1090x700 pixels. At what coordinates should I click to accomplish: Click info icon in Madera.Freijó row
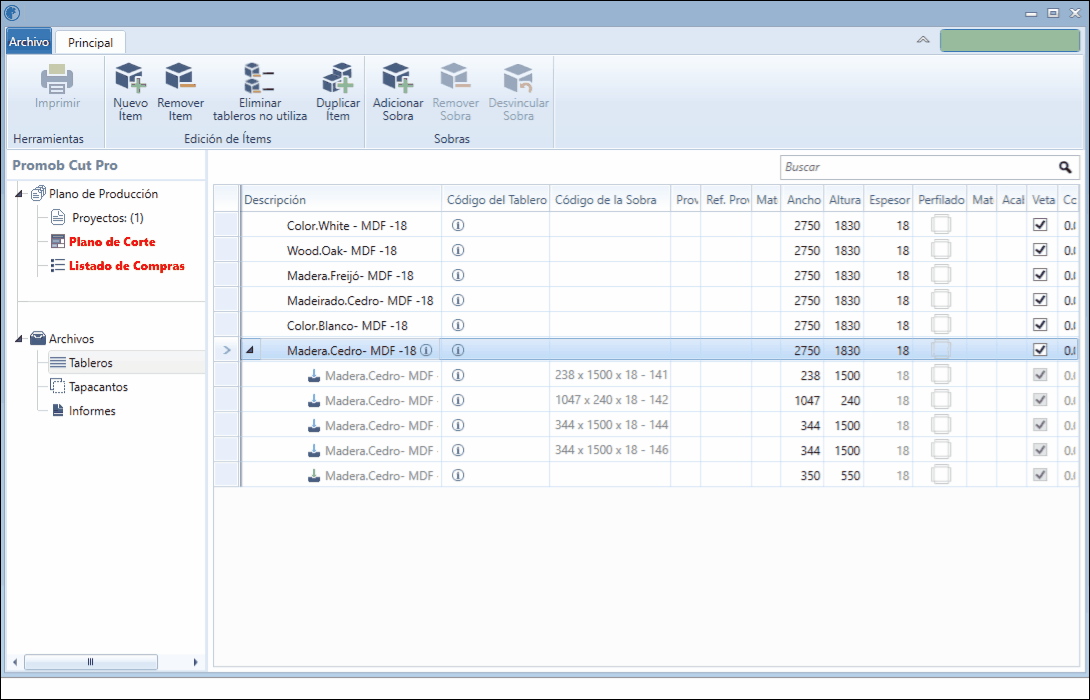(x=458, y=275)
